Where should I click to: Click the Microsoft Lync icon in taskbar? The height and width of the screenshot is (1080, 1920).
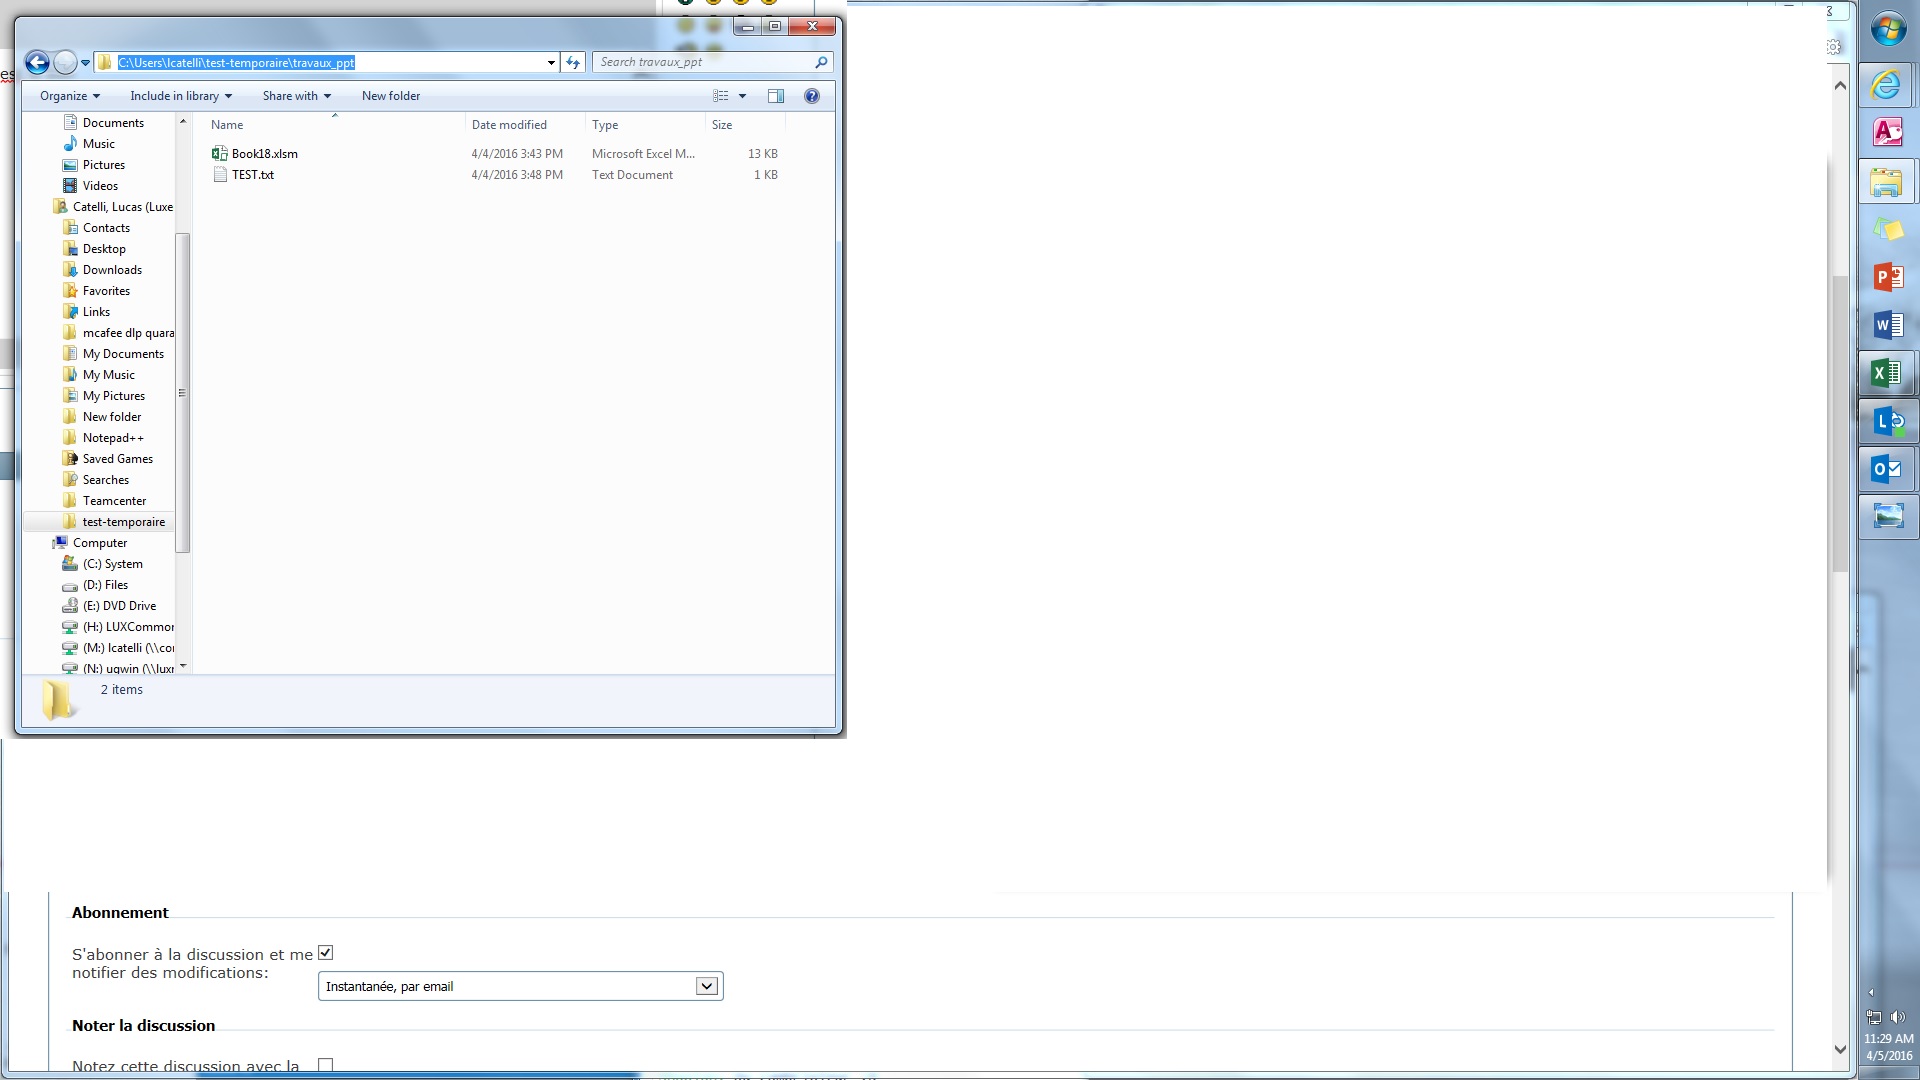[1888, 421]
